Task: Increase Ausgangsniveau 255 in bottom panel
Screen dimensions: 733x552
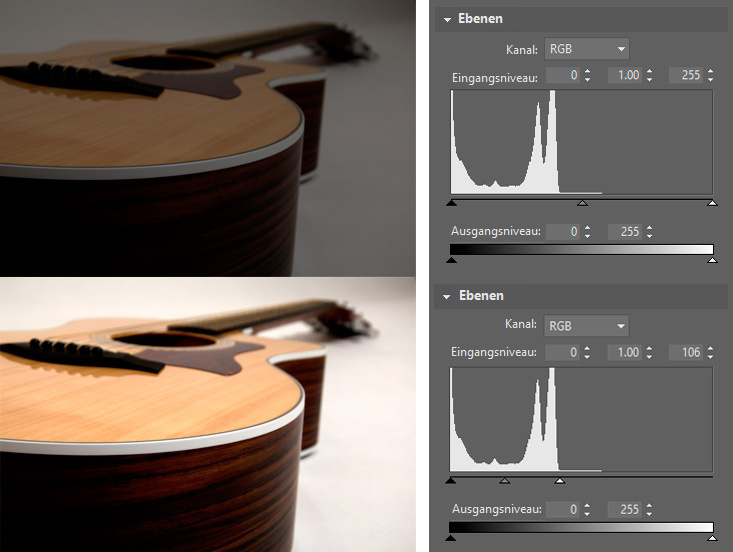Action: click(x=649, y=505)
